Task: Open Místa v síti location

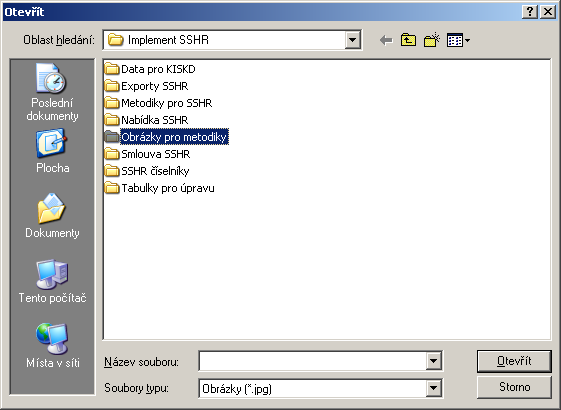Action: [52, 346]
